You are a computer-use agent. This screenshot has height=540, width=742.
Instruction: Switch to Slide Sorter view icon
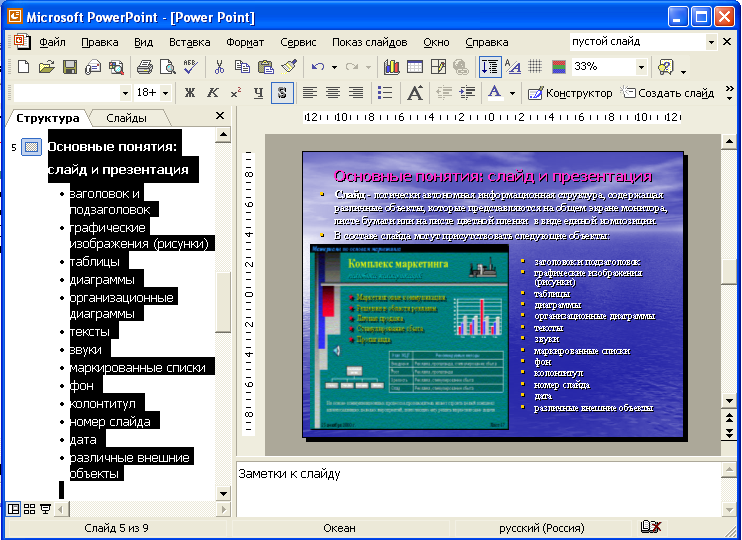29,509
